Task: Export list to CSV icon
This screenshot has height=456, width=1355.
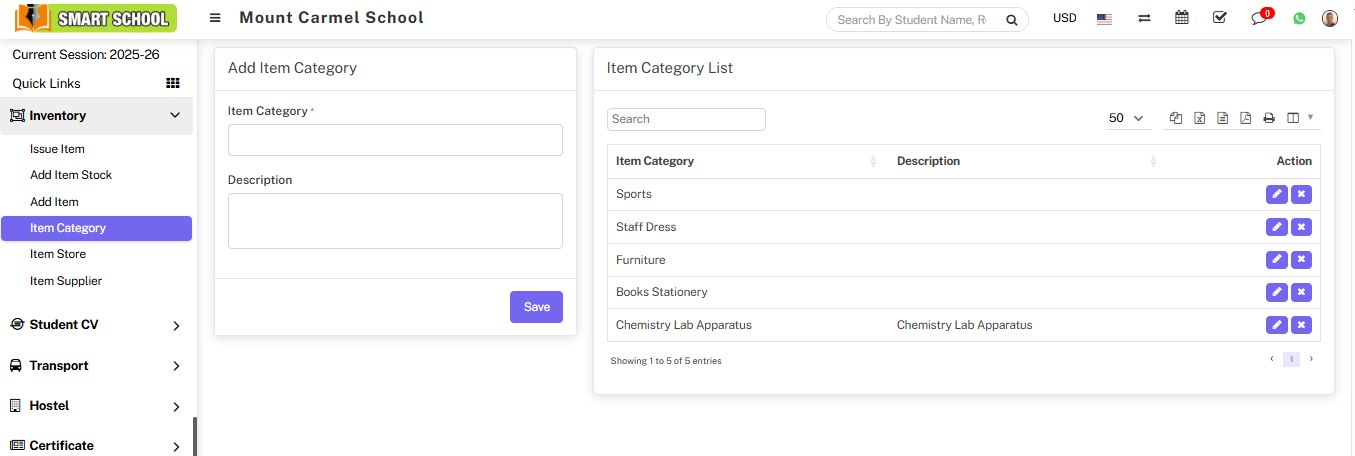Action: [1222, 118]
